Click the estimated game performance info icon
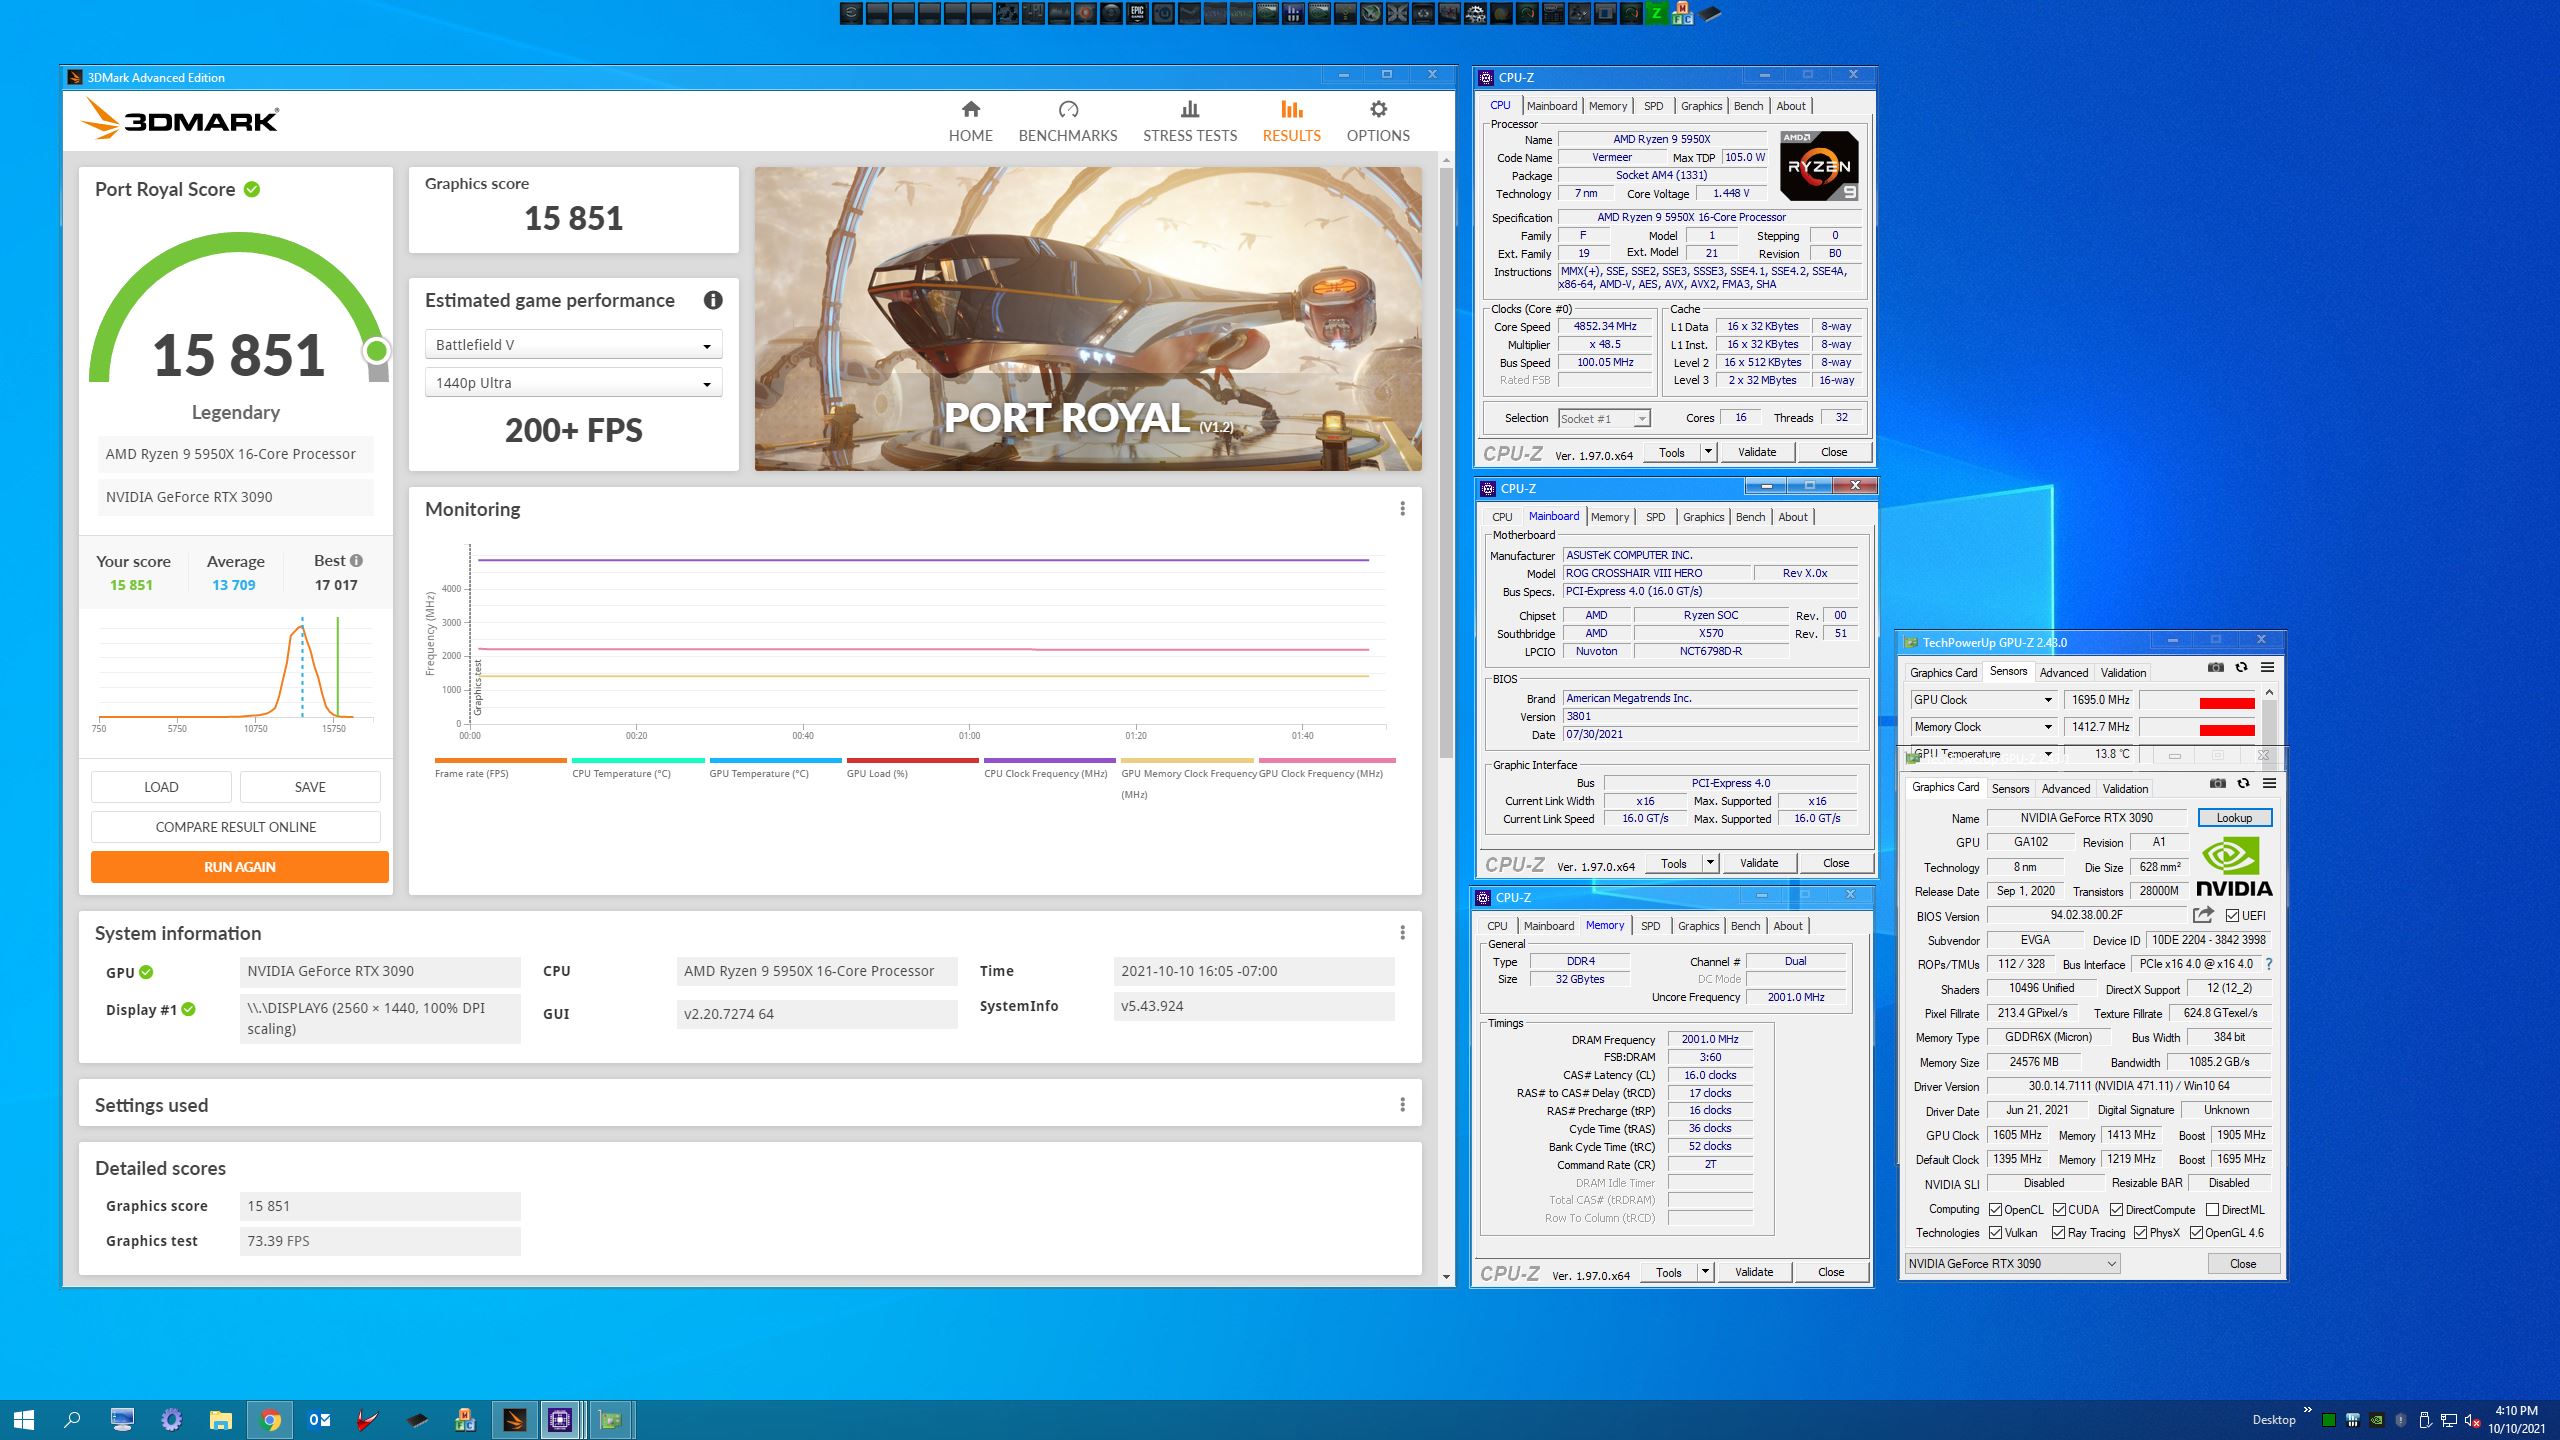Screen dimensions: 2560x1440 tap(713, 300)
